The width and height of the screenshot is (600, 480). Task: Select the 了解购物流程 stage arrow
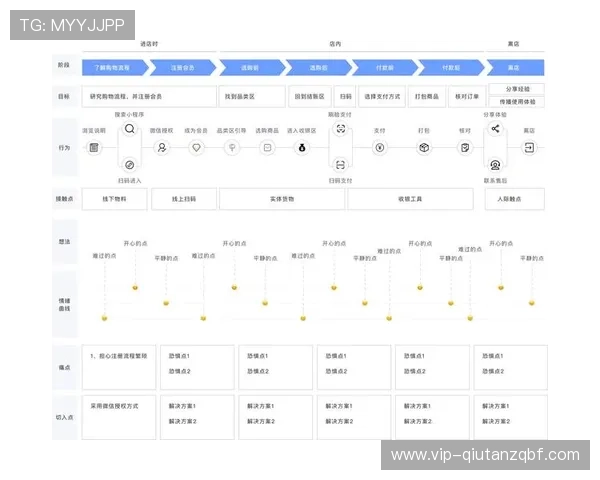pos(115,68)
